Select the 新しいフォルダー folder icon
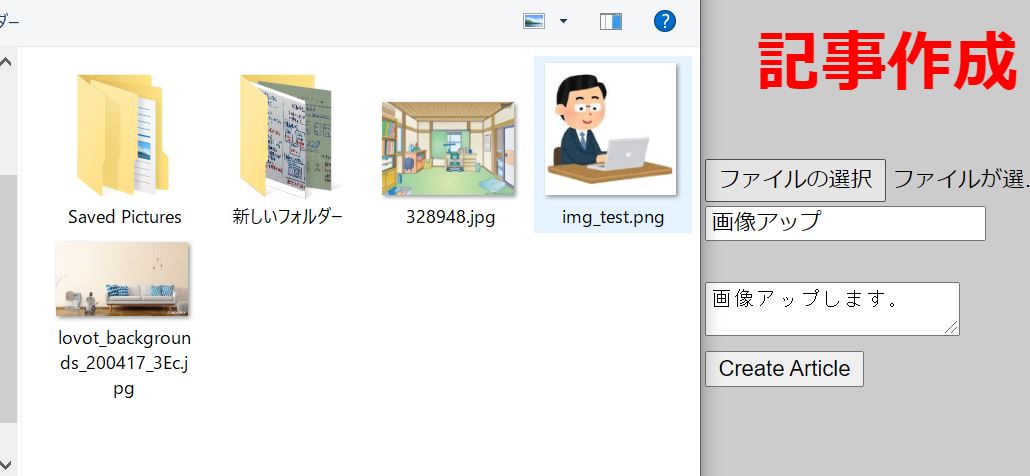Image resolution: width=1030 pixels, height=476 pixels. tap(286, 135)
